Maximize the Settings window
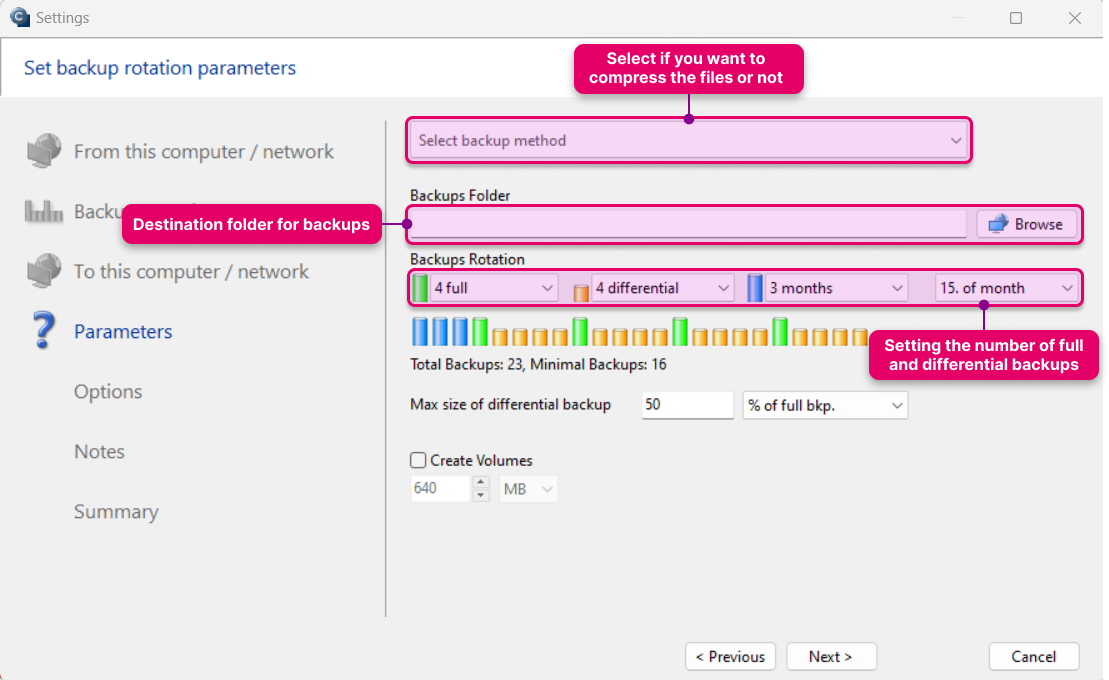The image size is (1109, 680). 1016,18
